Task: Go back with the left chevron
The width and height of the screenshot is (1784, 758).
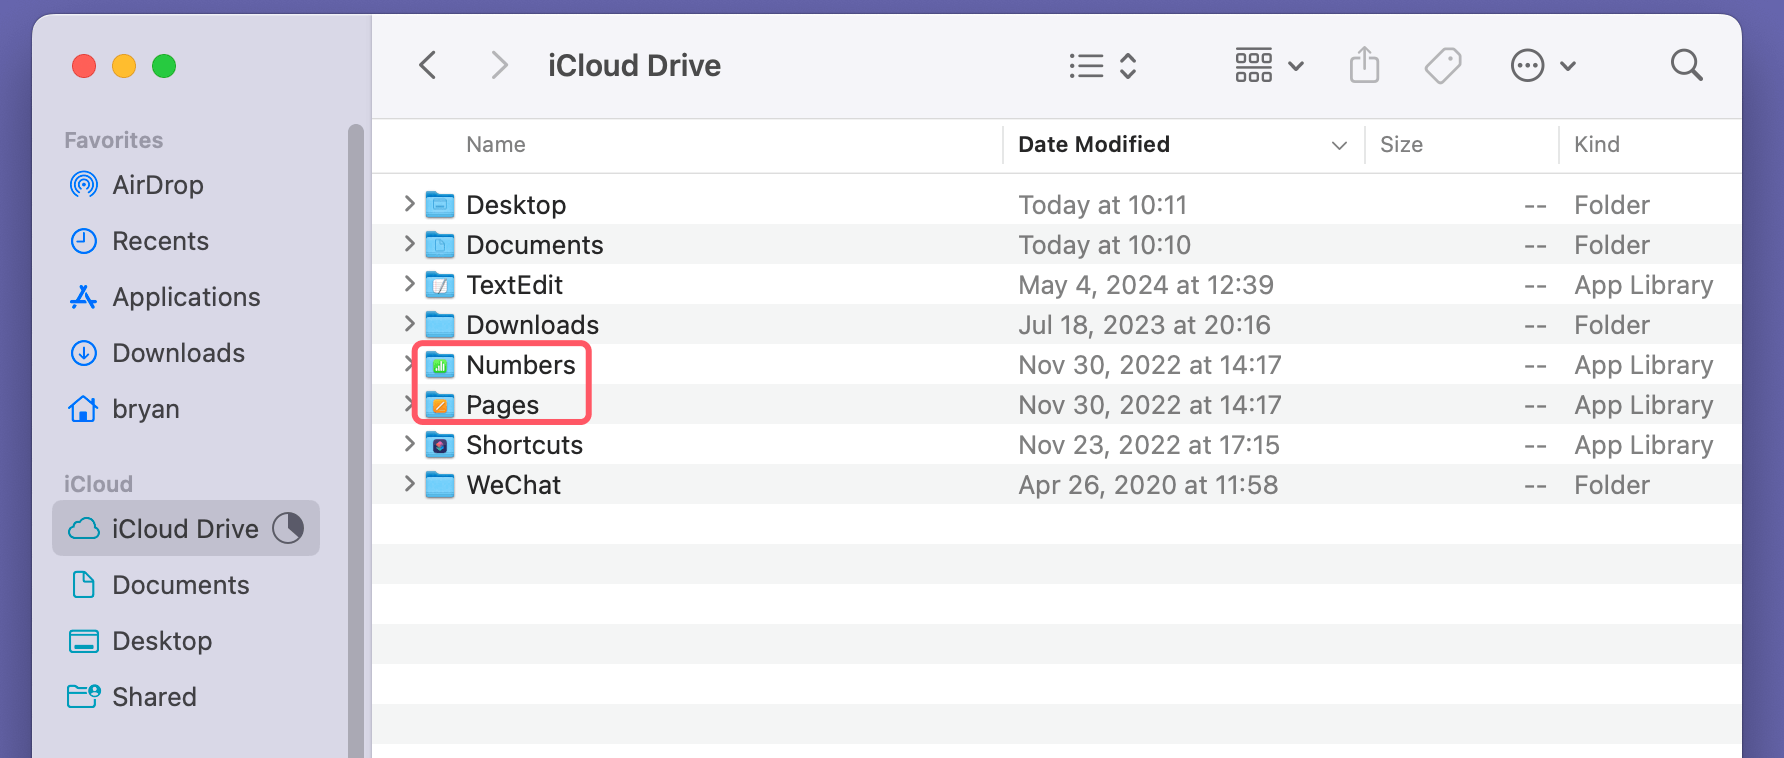Action: tap(428, 66)
